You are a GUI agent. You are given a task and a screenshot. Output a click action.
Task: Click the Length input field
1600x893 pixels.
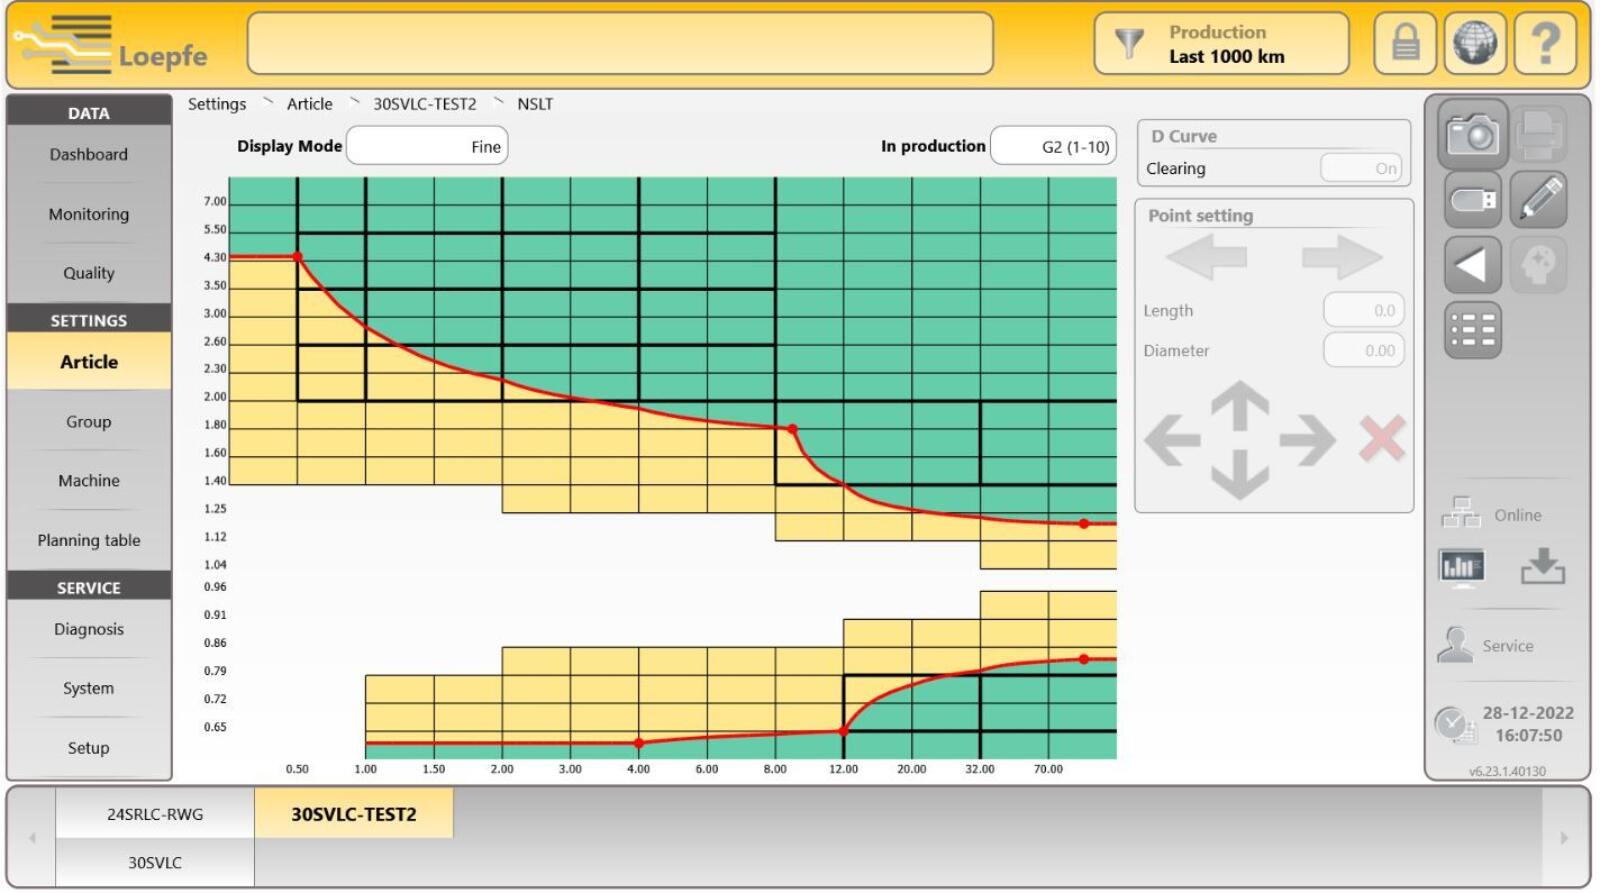(1363, 311)
